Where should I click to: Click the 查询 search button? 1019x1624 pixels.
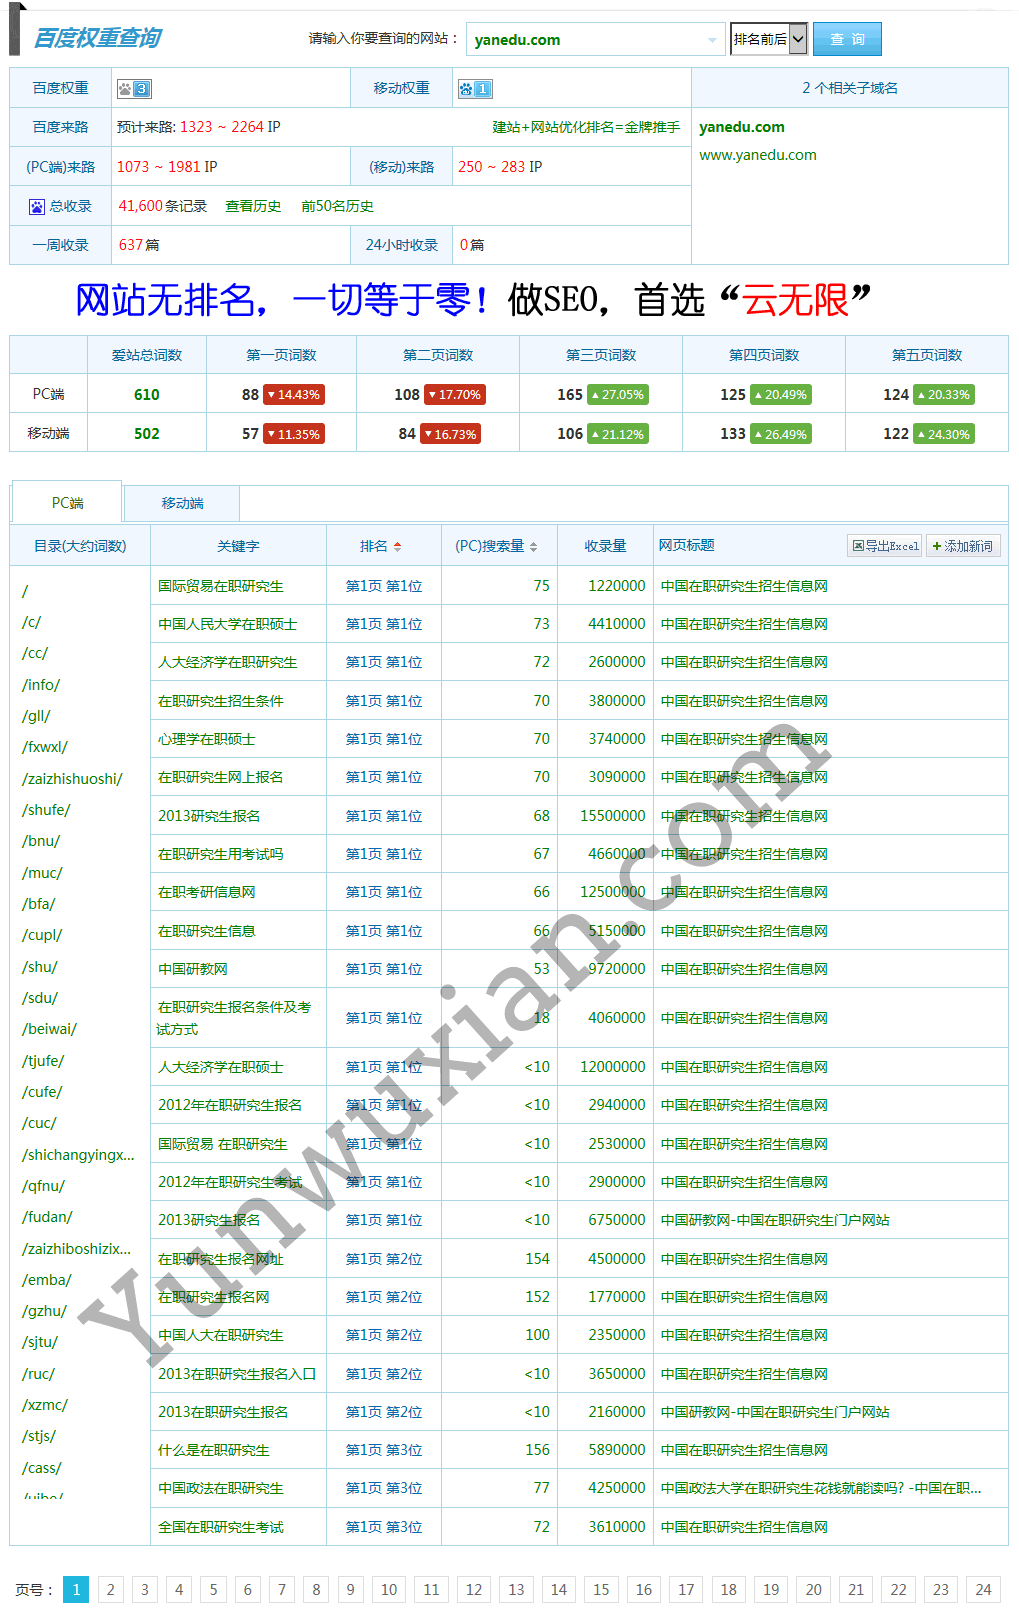pos(847,39)
